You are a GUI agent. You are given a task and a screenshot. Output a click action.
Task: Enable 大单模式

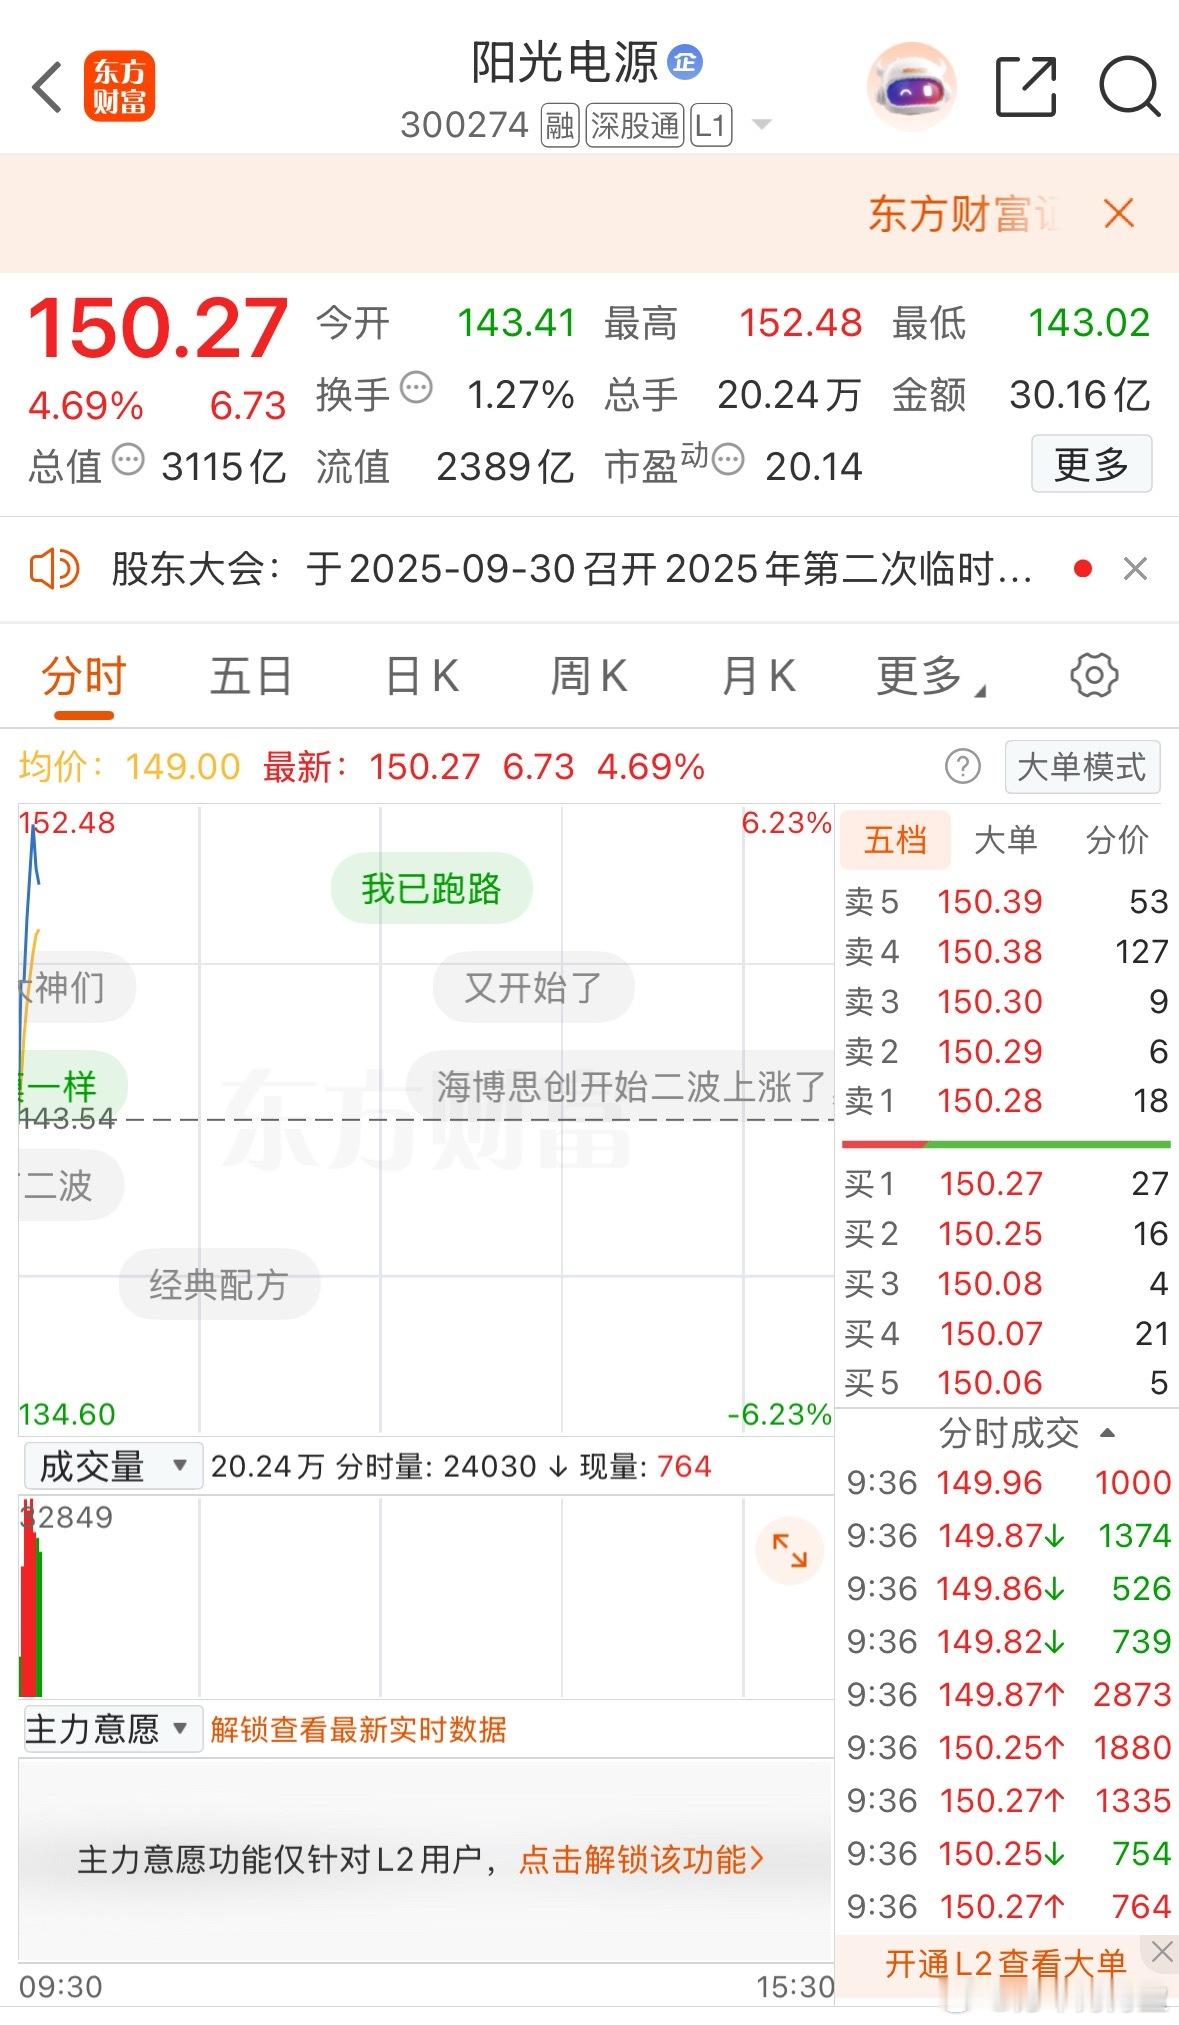[1082, 767]
